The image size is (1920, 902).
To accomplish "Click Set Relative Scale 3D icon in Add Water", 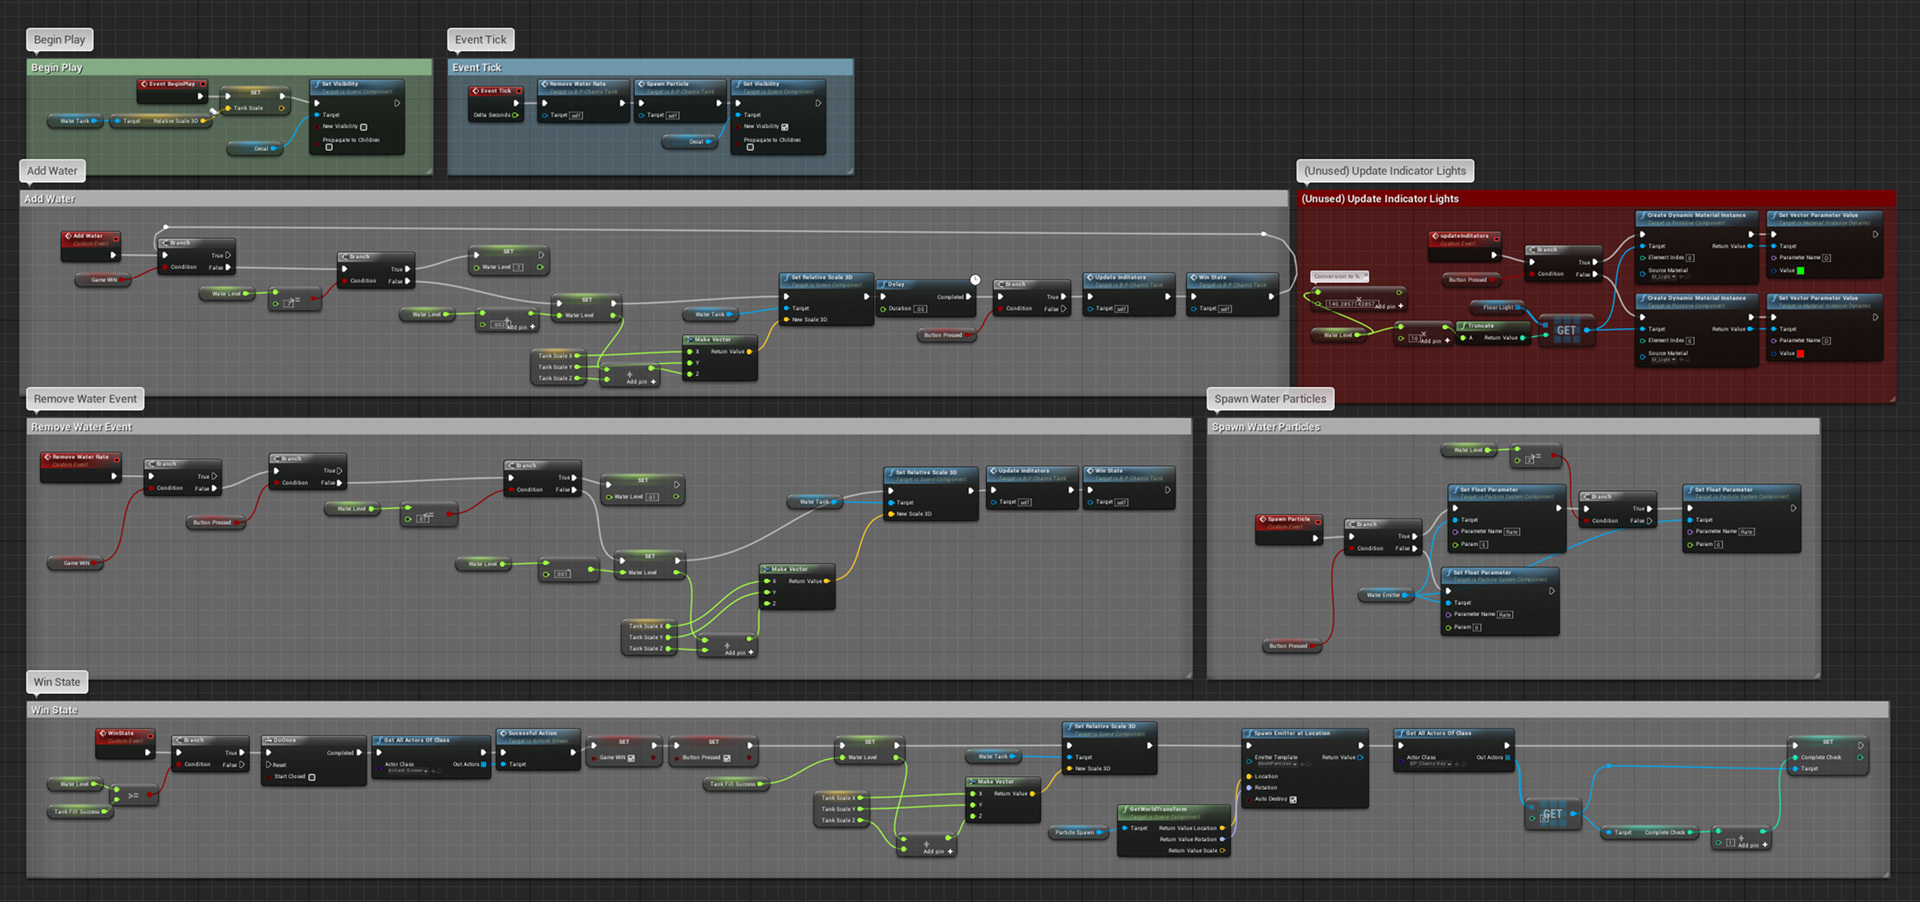I will (x=786, y=277).
